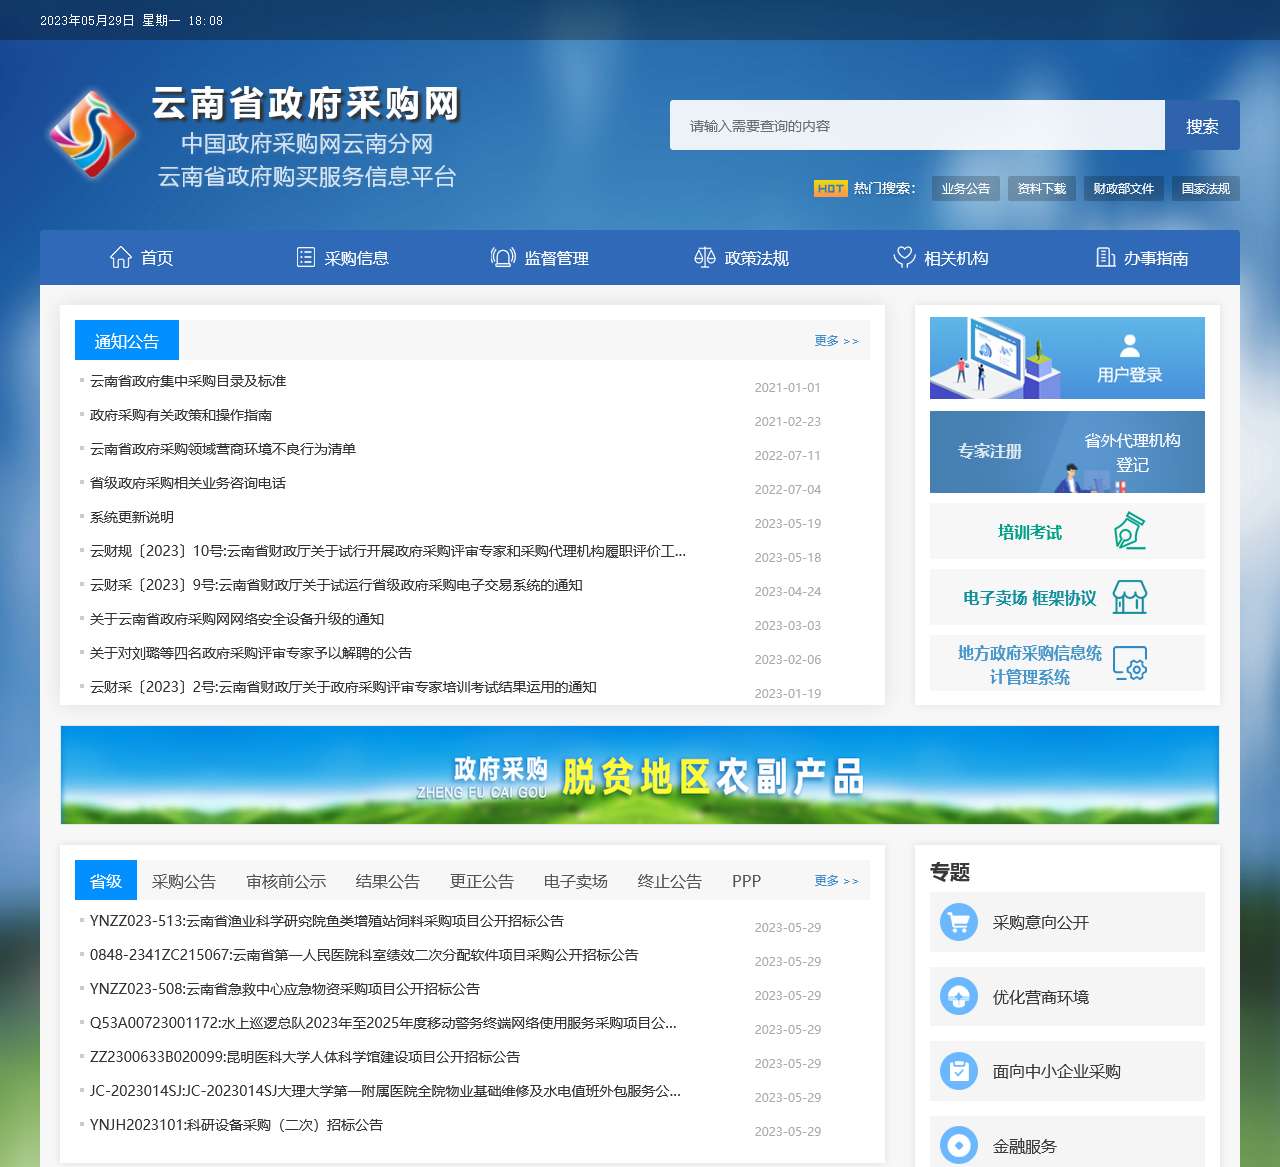Switch to the 结果公告 tab
The width and height of the screenshot is (1280, 1167).
(387, 881)
